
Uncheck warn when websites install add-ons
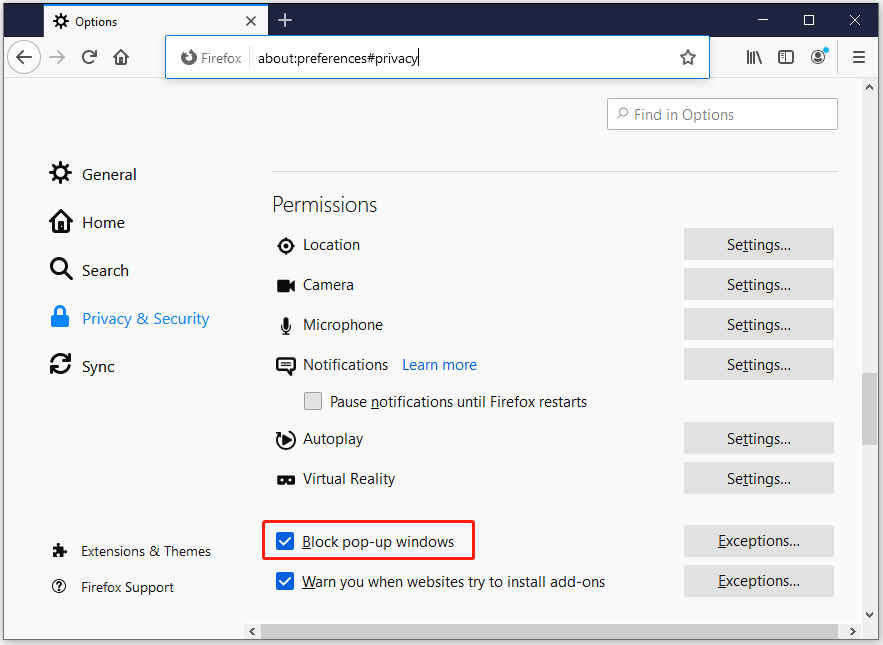click(285, 581)
